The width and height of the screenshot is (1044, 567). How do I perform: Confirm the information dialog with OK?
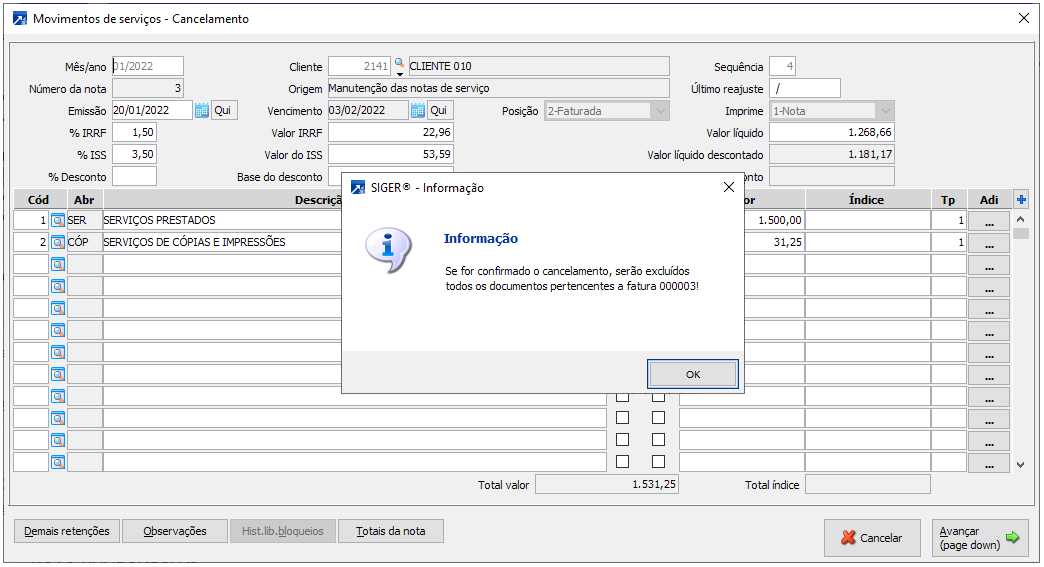692,374
